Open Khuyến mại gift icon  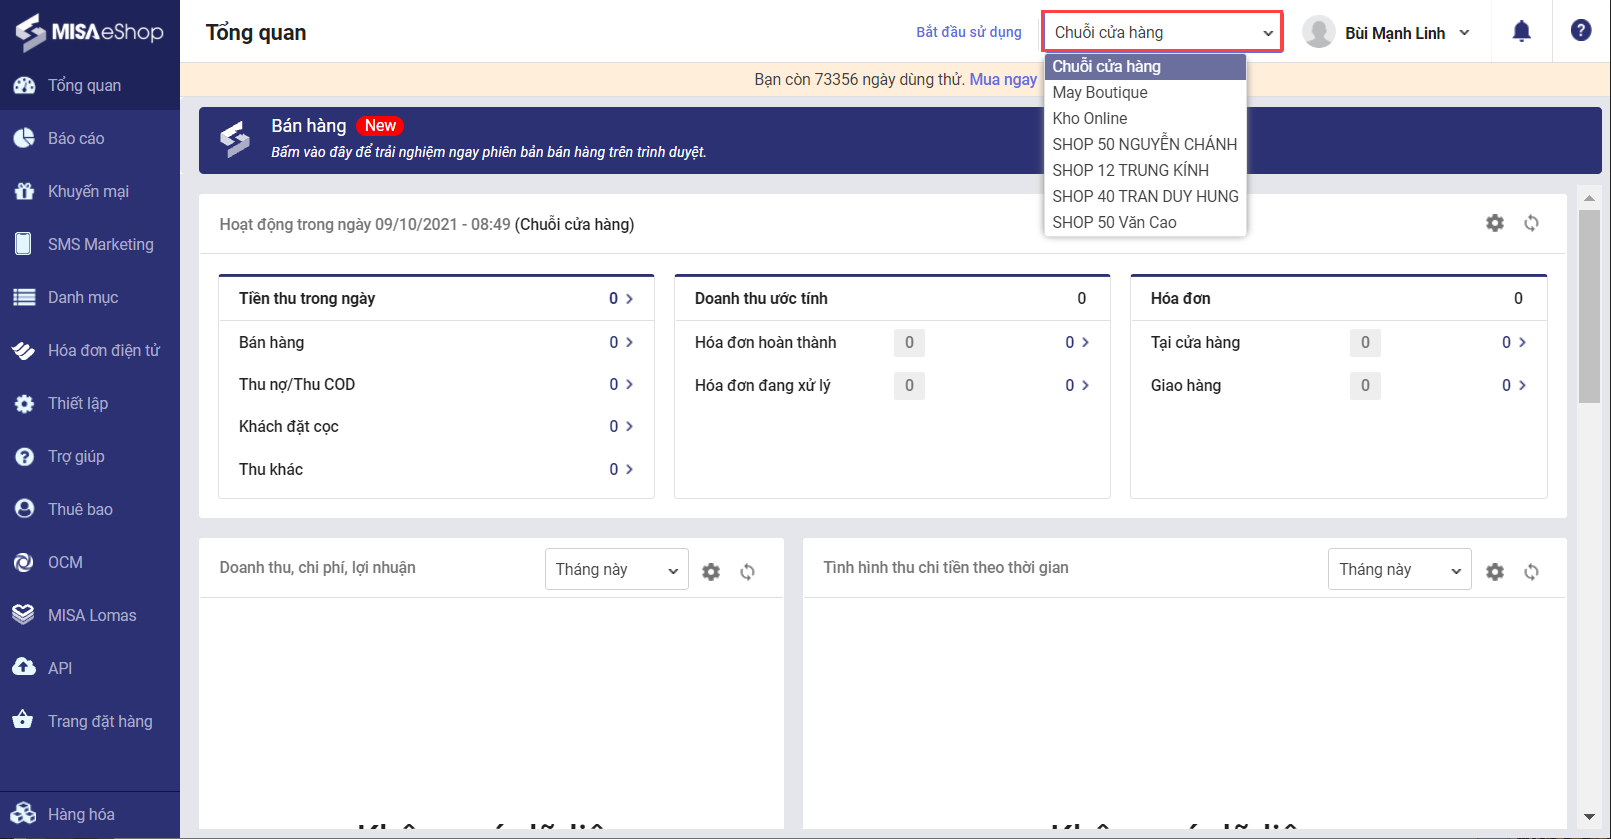pyautogui.click(x=24, y=191)
